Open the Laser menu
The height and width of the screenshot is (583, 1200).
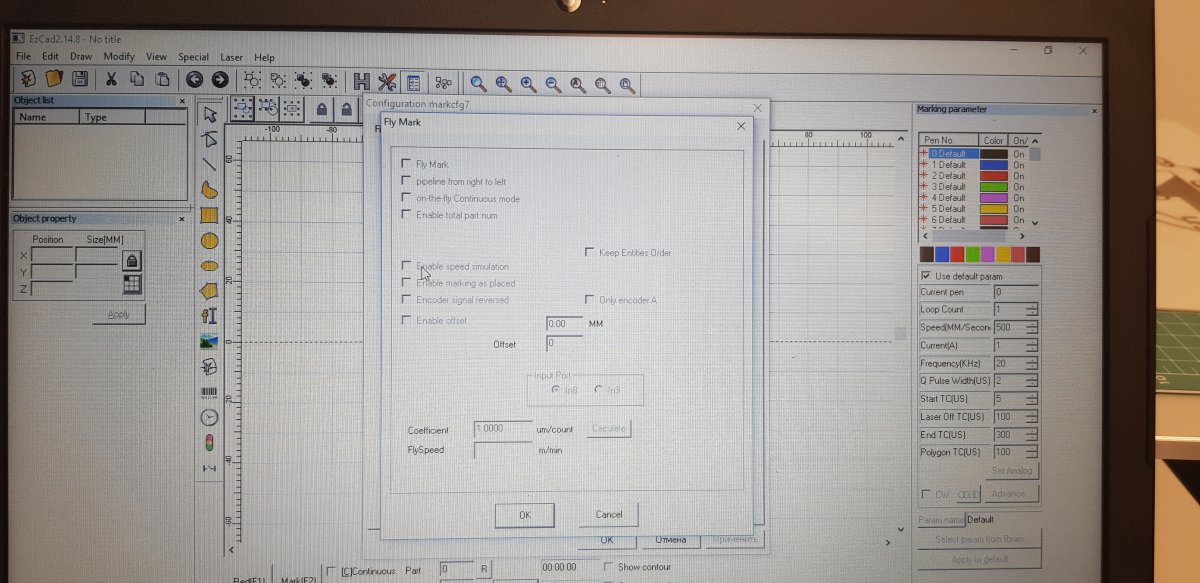[231, 57]
